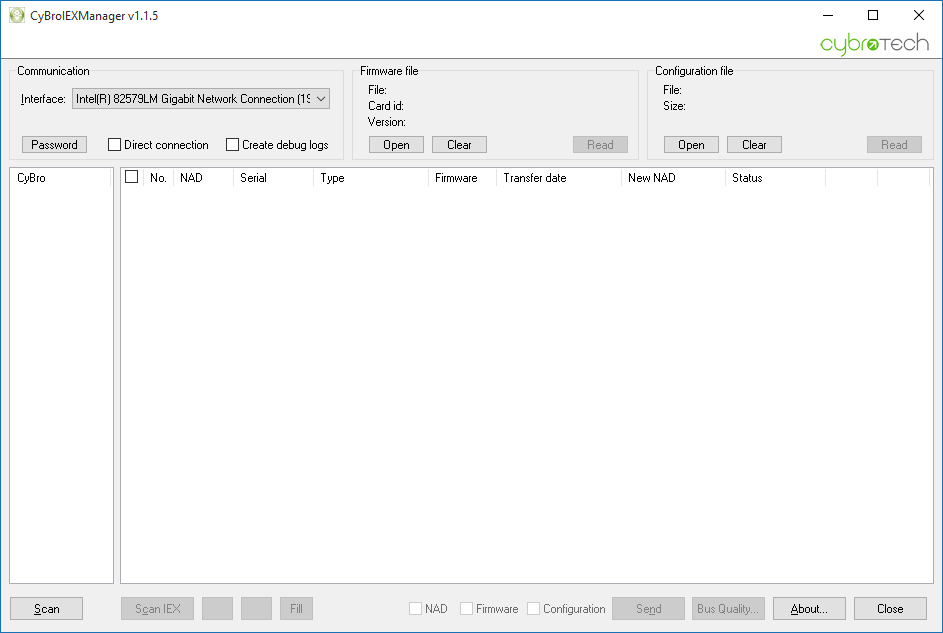The width and height of the screenshot is (943, 633).
Task: Toggle Create debug logs checkbox
Action: (x=233, y=145)
